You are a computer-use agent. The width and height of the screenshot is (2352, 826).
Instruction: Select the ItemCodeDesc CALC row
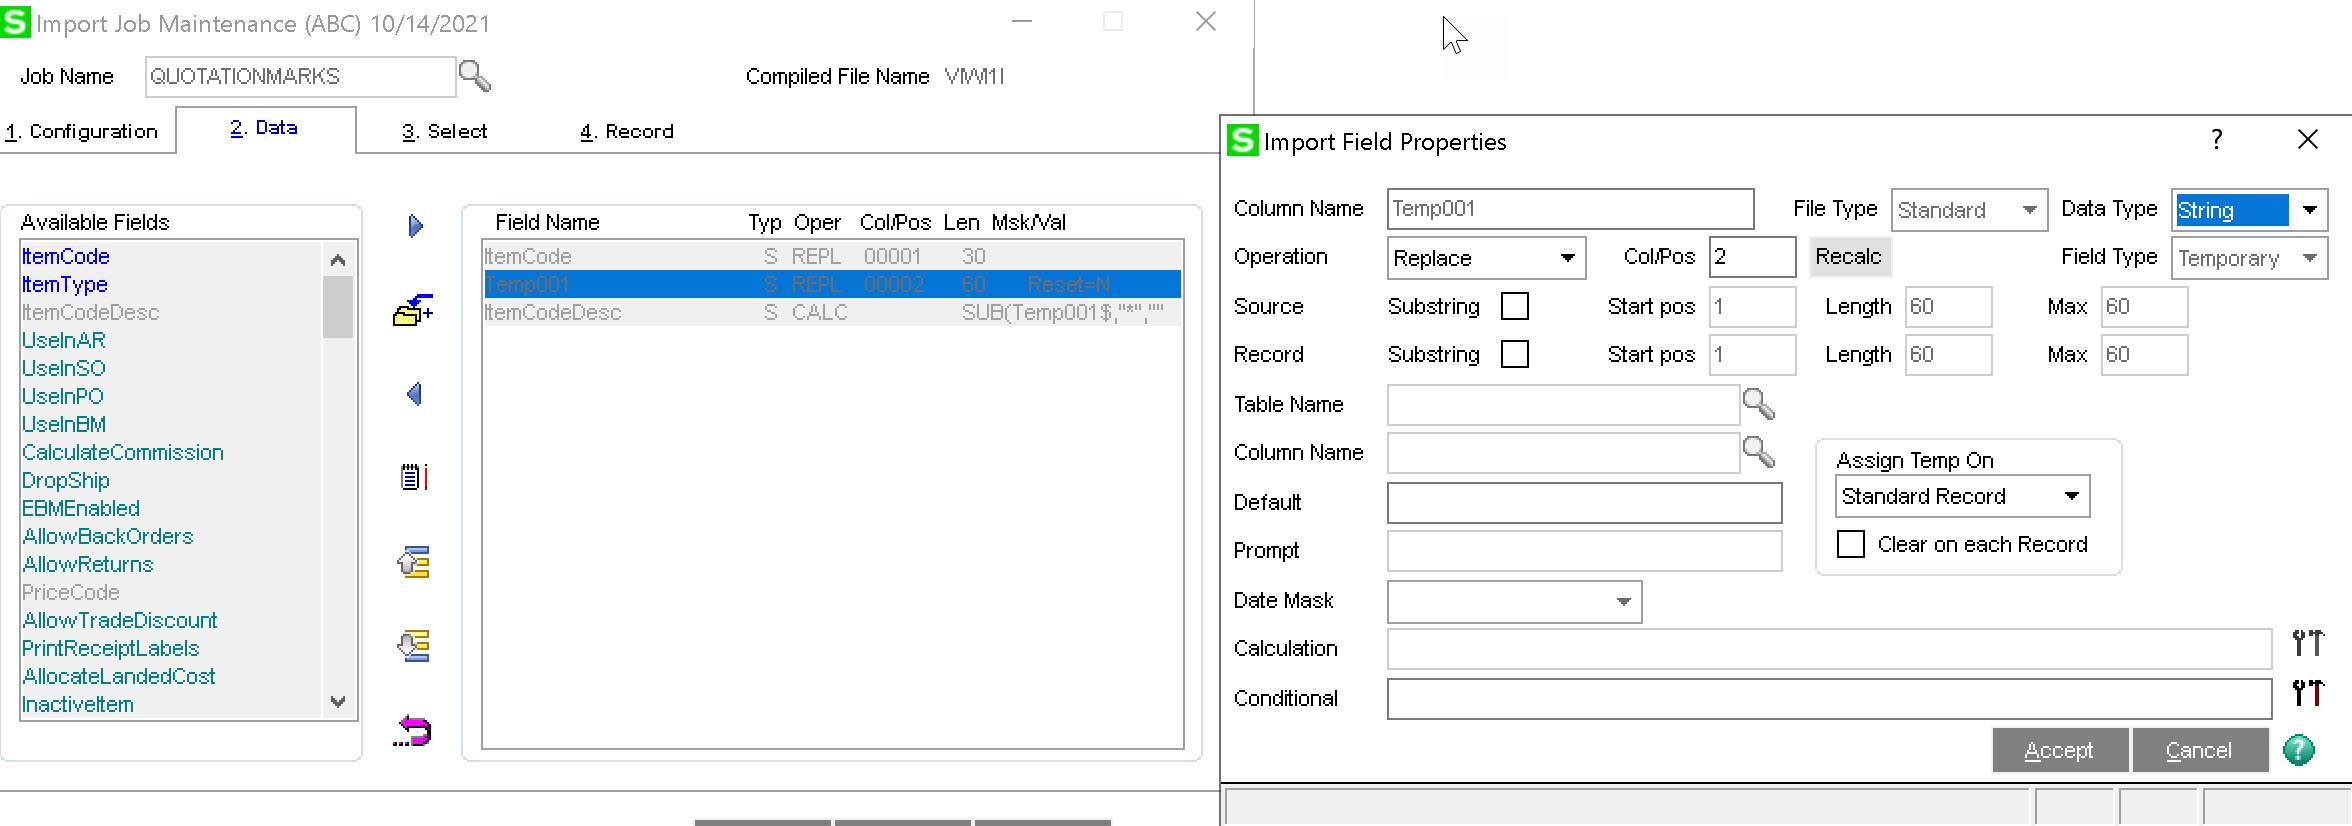(832, 312)
